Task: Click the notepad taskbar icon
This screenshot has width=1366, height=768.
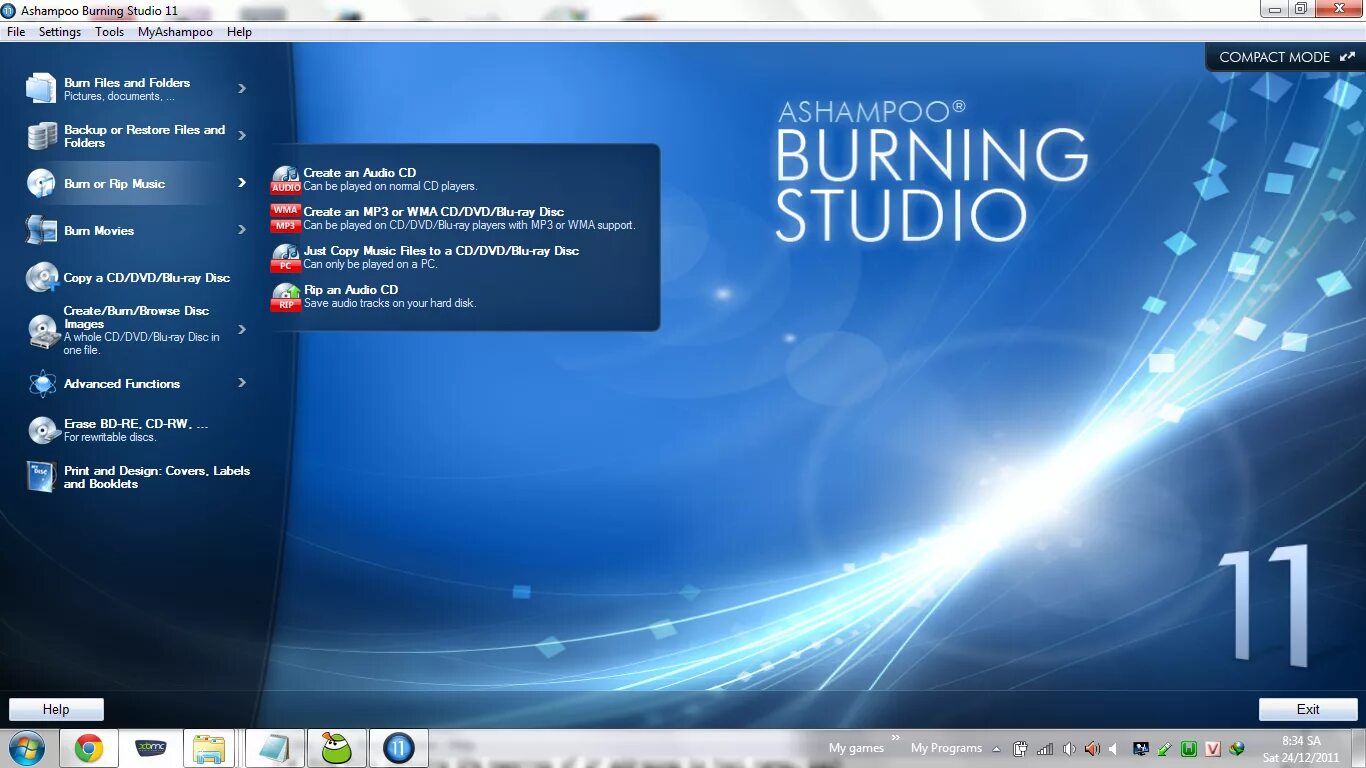Action: 274,748
